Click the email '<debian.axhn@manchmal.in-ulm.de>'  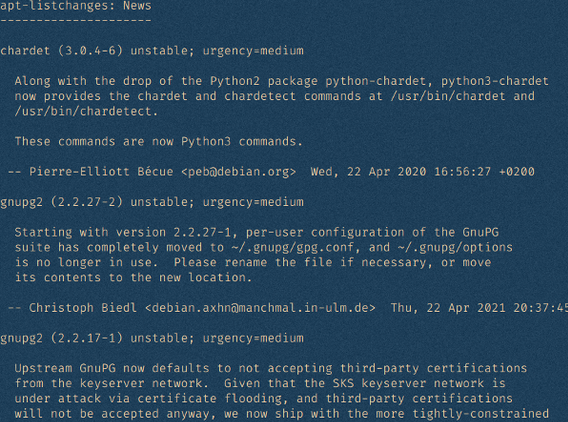pos(260,308)
